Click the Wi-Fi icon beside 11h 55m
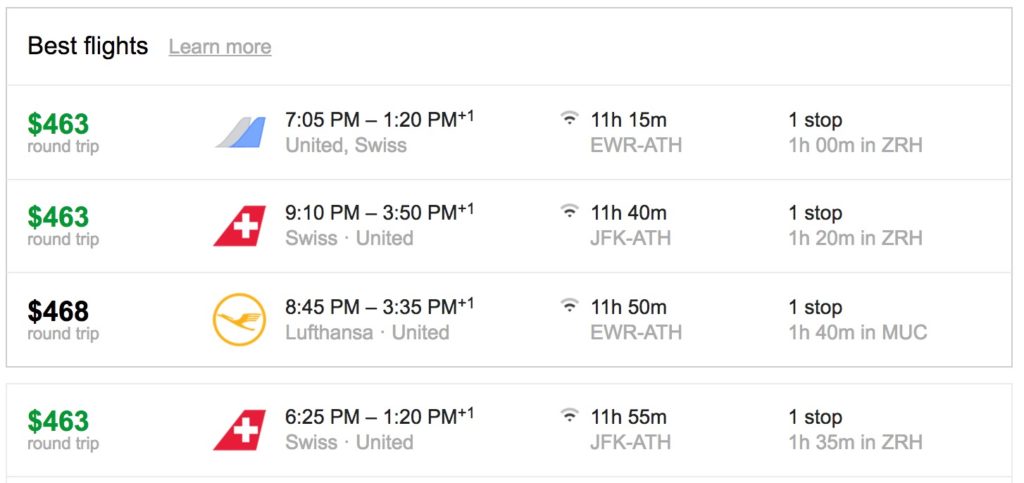 (569, 417)
